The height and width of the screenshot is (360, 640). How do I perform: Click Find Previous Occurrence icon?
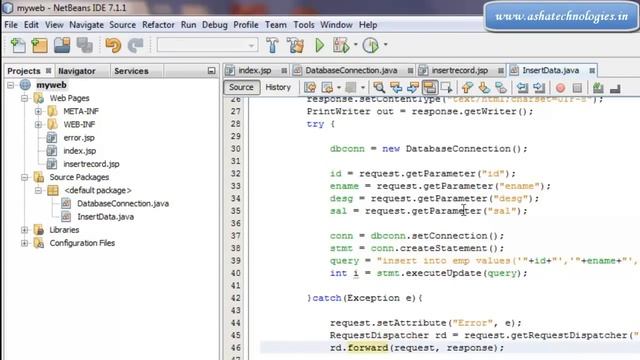coord(396,87)
